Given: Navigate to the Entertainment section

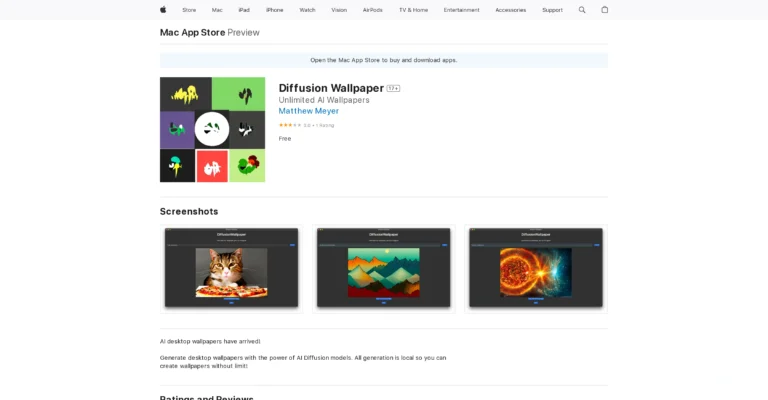Looking at the screenshot, I should point(461,10).
